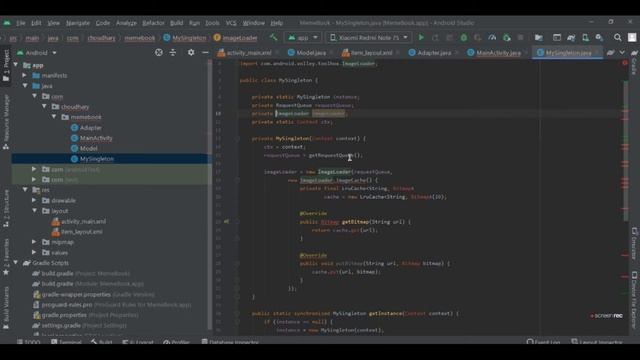Open the Project panel settings gear
Screen dimensions: 640x360
[x=191, y=53]
